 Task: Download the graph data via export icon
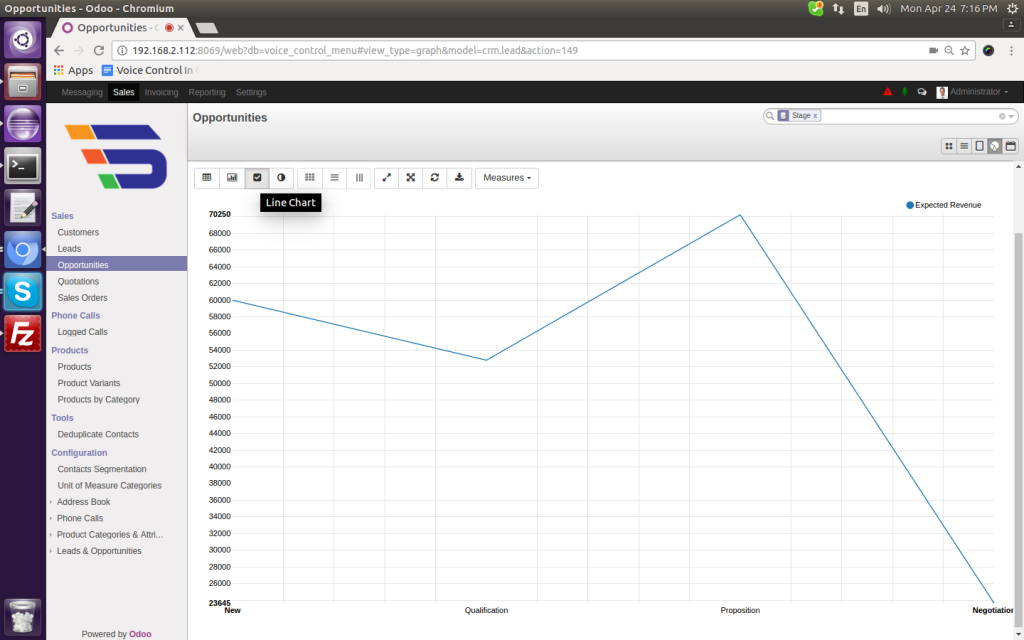tap(459, 178)
